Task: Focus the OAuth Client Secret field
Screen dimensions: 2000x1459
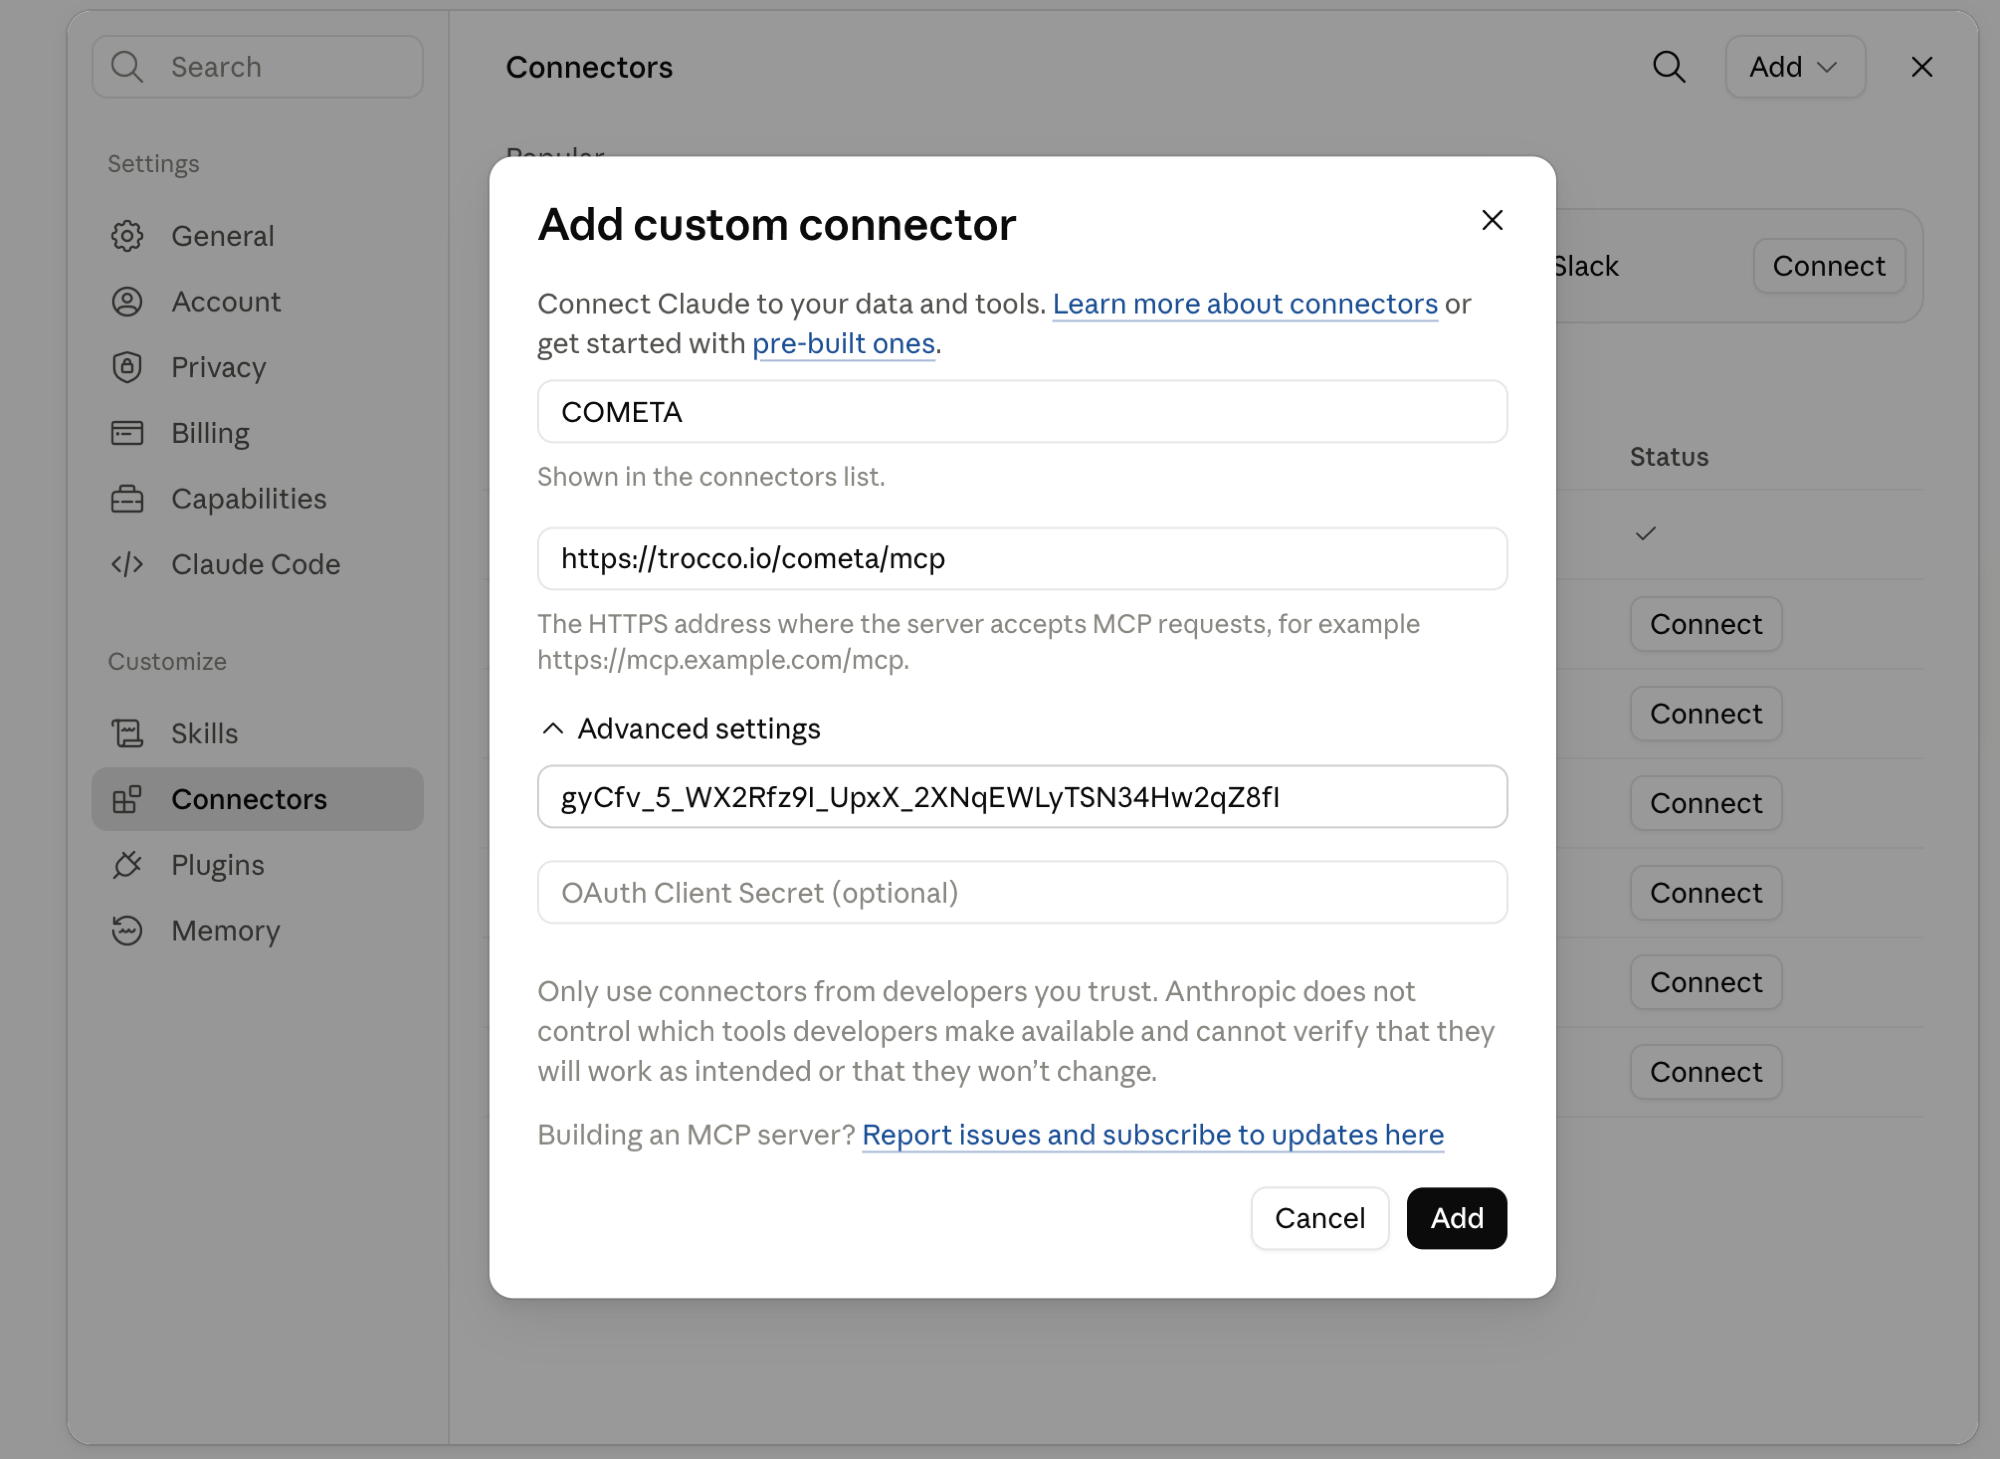Action: [1022, 893]
